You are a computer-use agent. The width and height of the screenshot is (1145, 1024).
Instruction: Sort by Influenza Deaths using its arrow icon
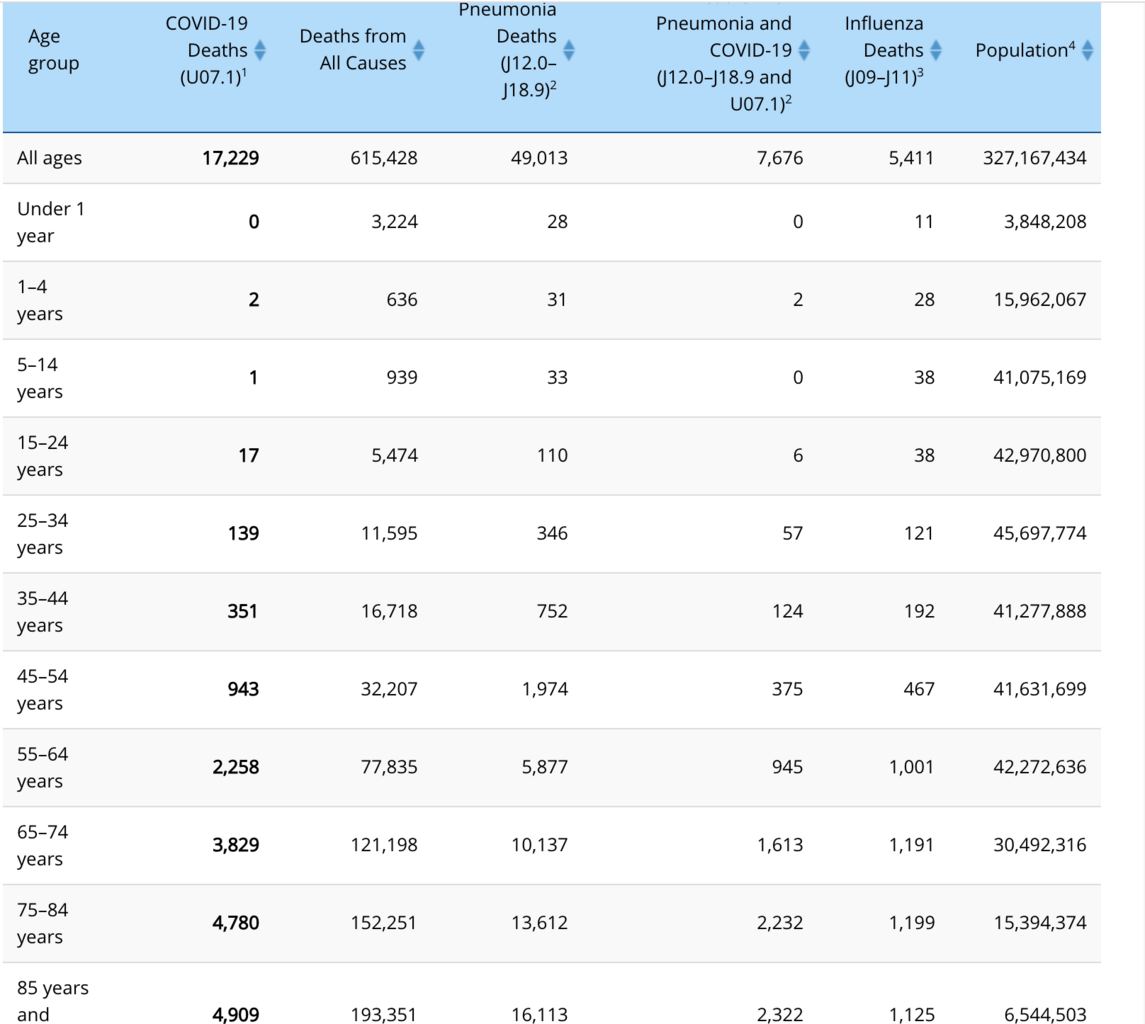tap(936, 50)
